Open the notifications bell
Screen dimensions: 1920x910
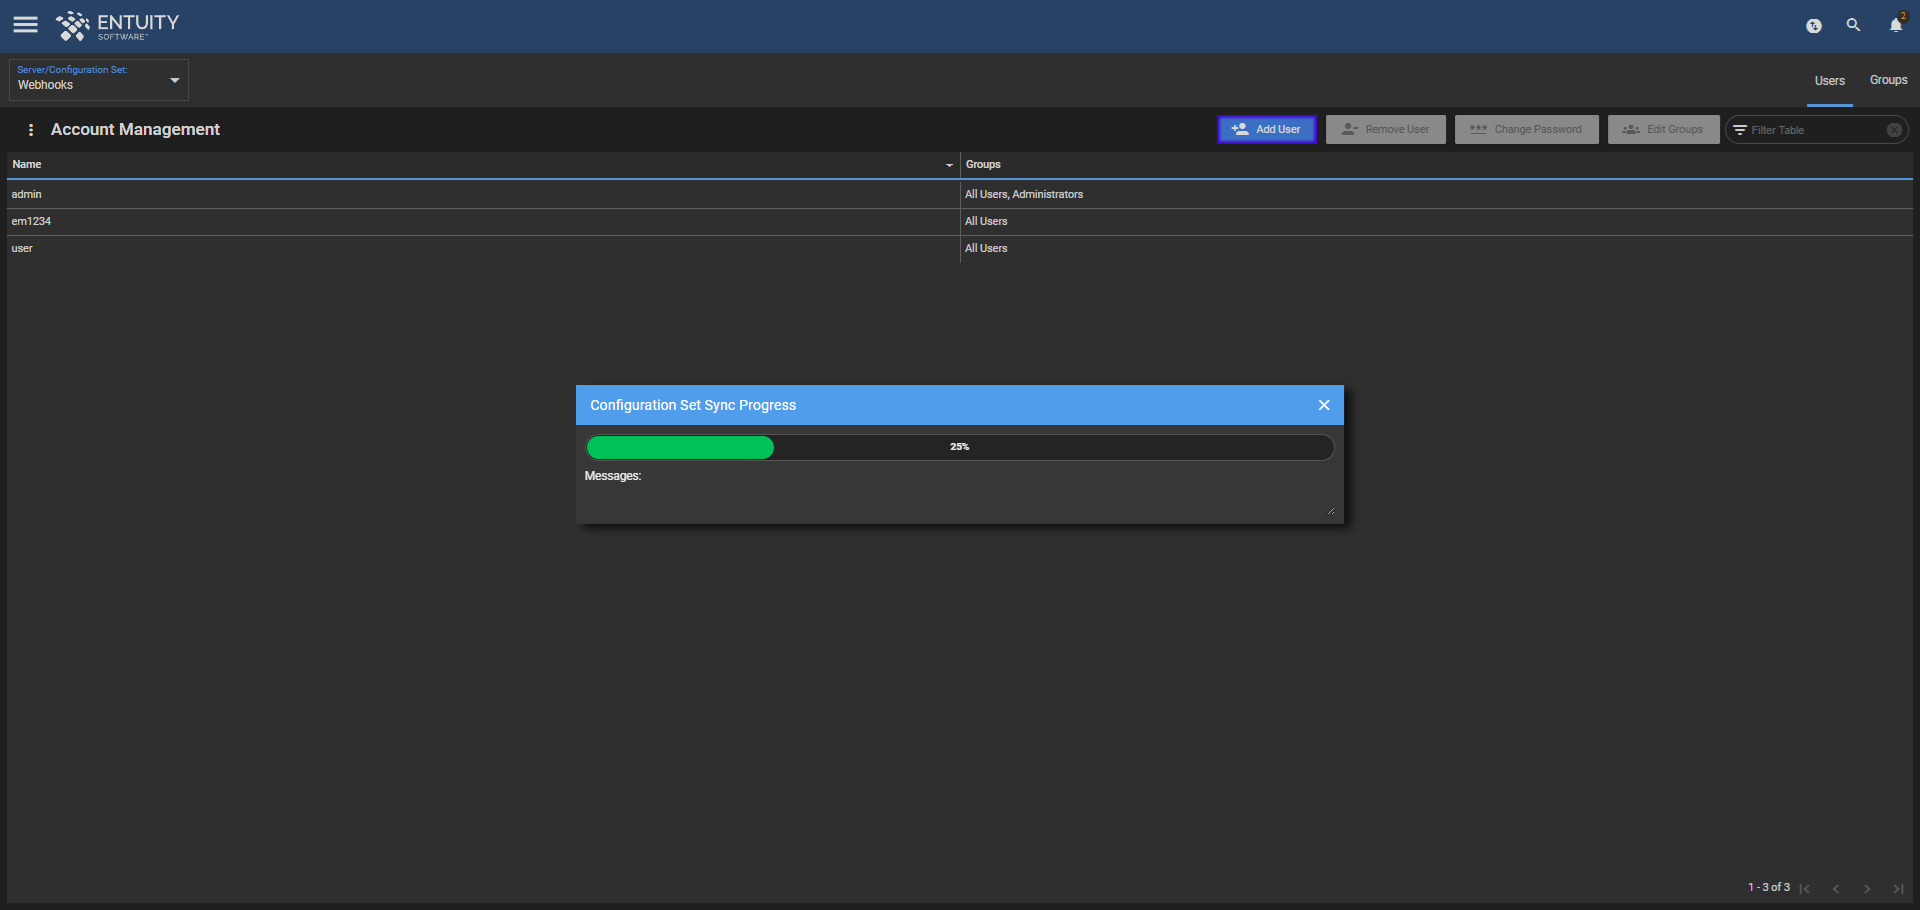click(1896, 25)
